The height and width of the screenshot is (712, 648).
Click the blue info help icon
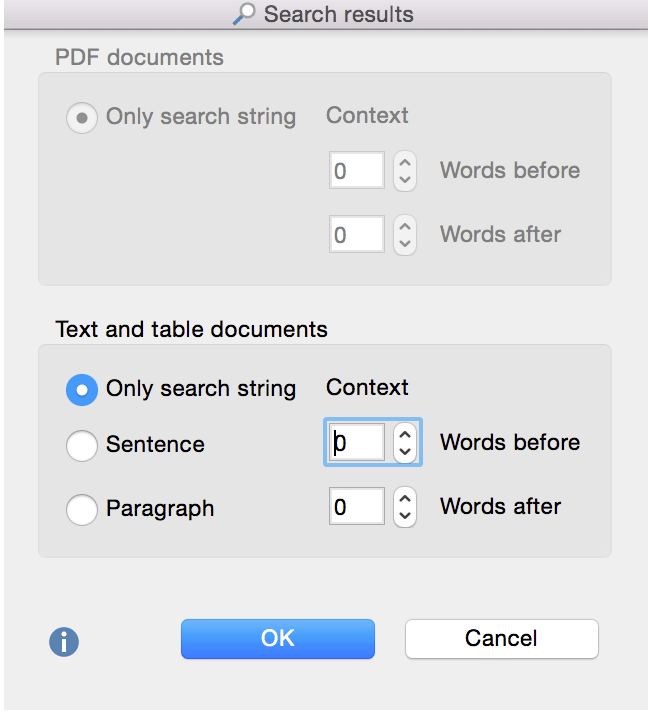(x=64, y=642)
